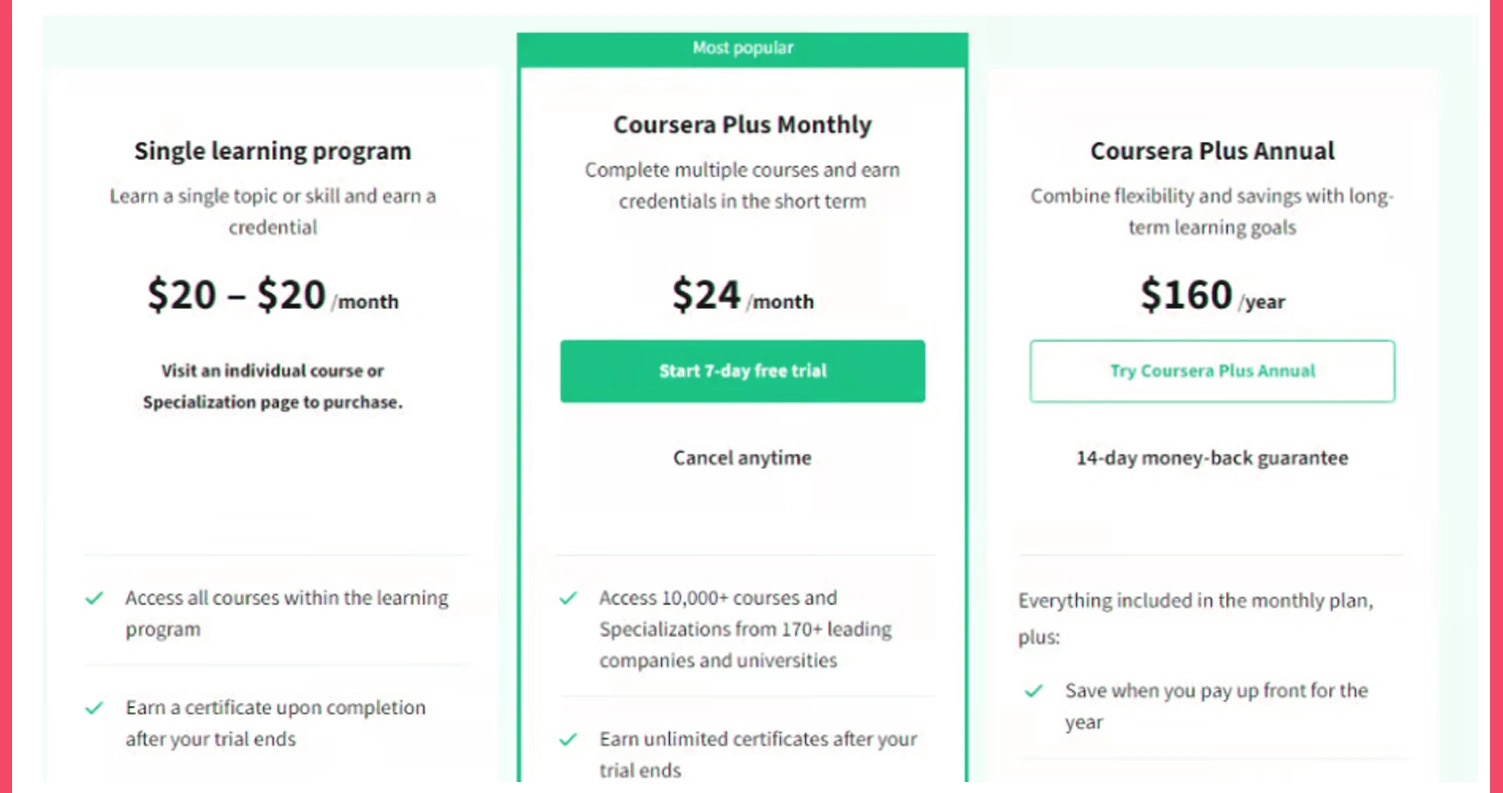Click the $20 – $20 /month price

coord(272,296)
